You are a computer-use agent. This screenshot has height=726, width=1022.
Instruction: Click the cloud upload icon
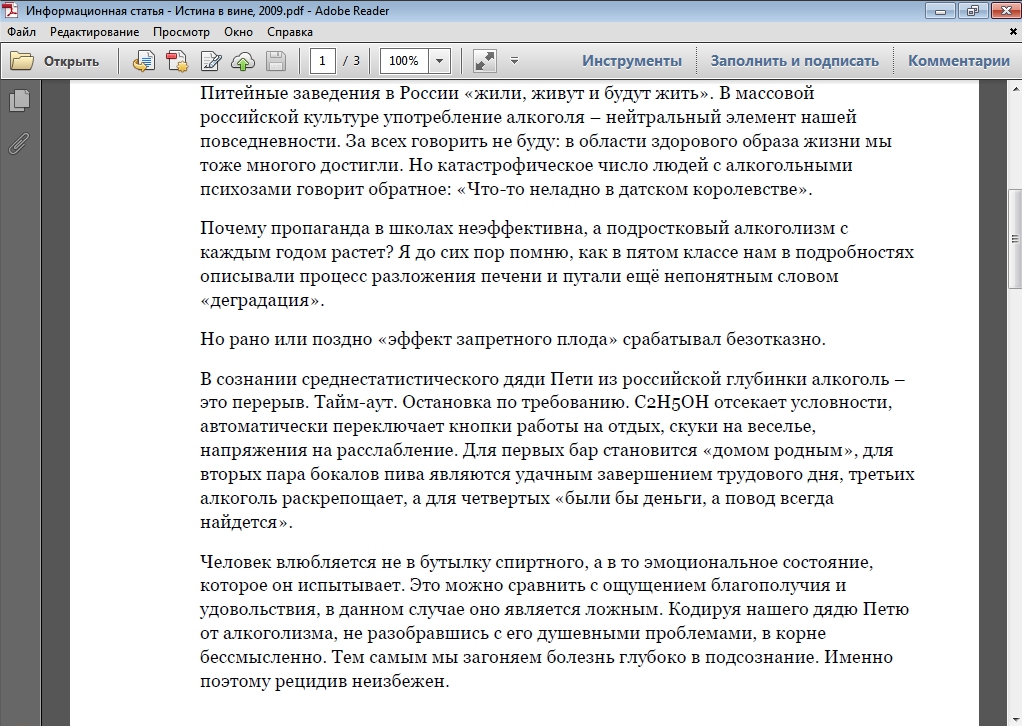(x=243, y=61)
